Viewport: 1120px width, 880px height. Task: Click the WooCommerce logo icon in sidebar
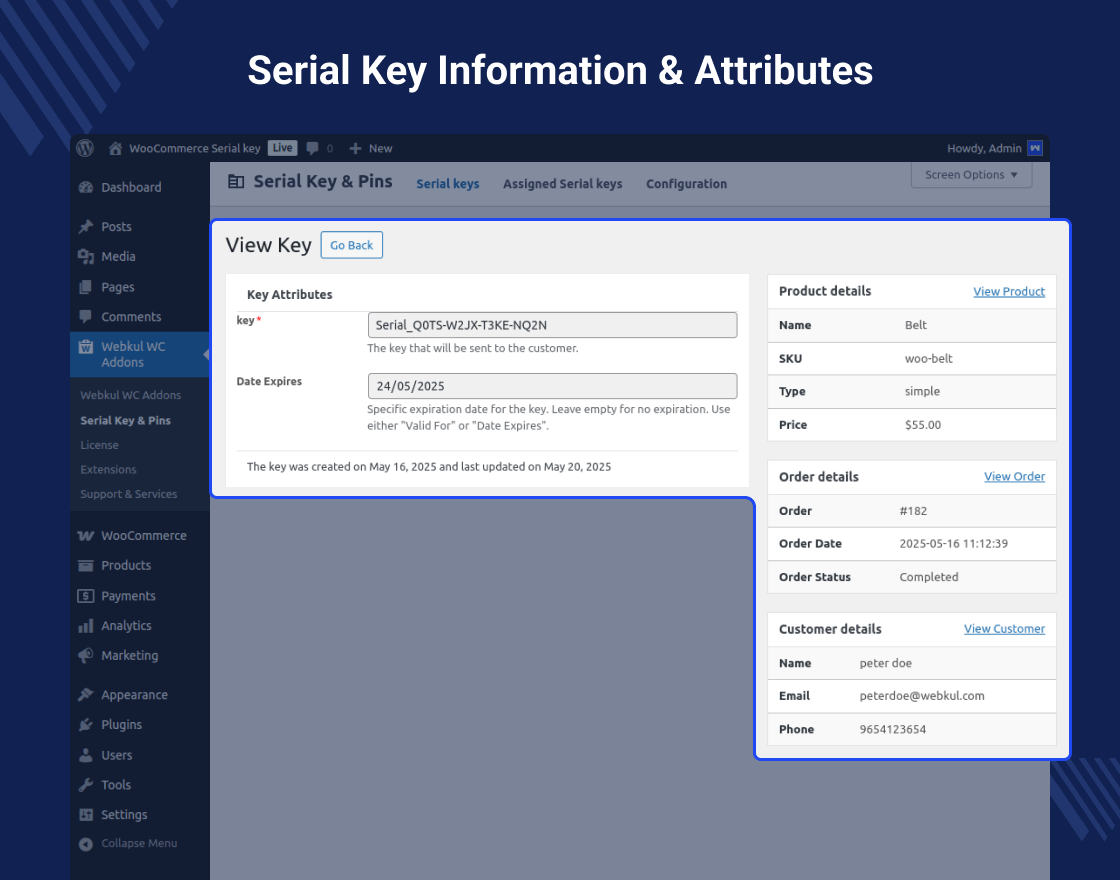pyautogui.click(x=86, y=536)
